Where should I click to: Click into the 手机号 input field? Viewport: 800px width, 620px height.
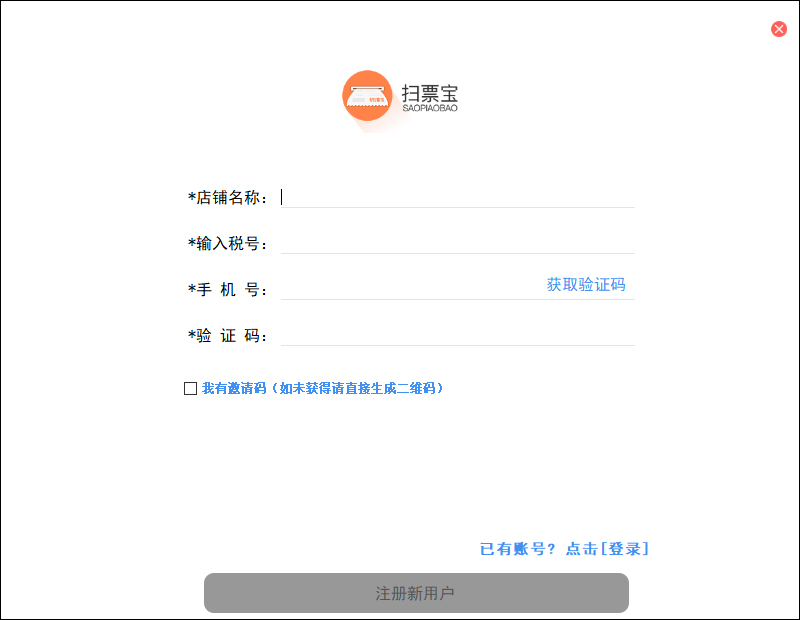click(x=412, y=289)
